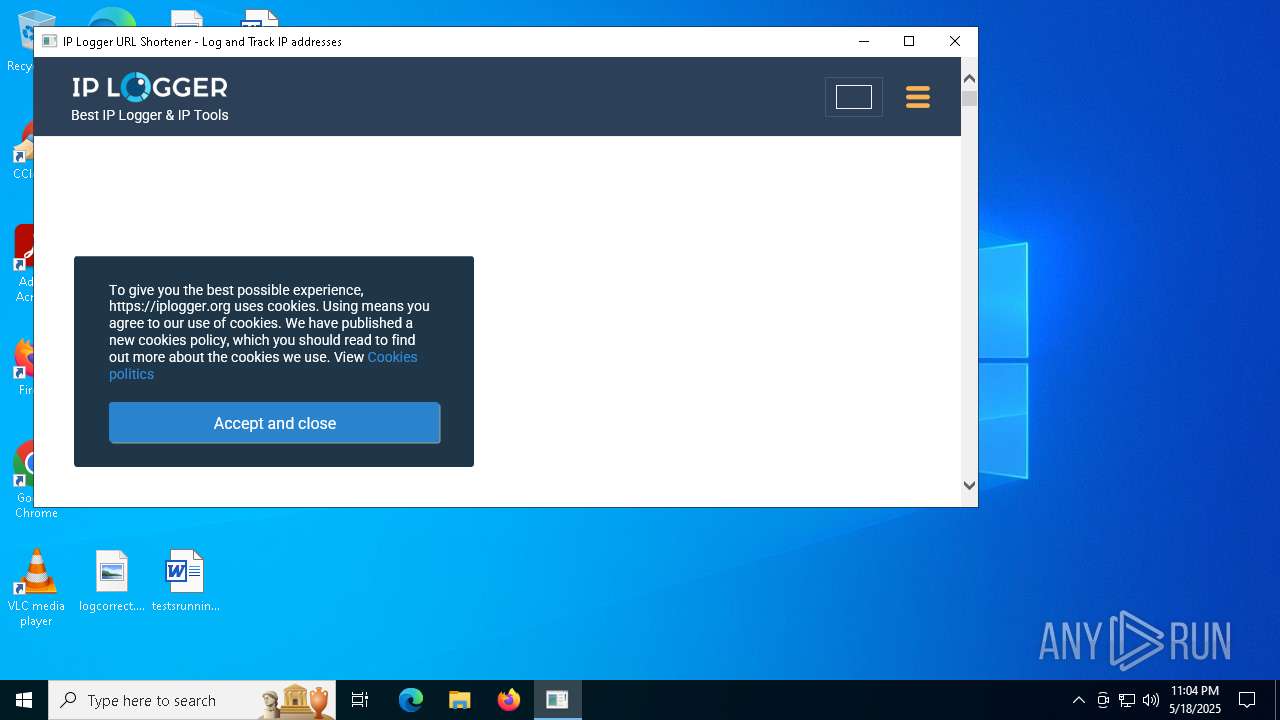Maximize the IP Logger window
Screen dimensions: 1280x720
coord(909,41)
